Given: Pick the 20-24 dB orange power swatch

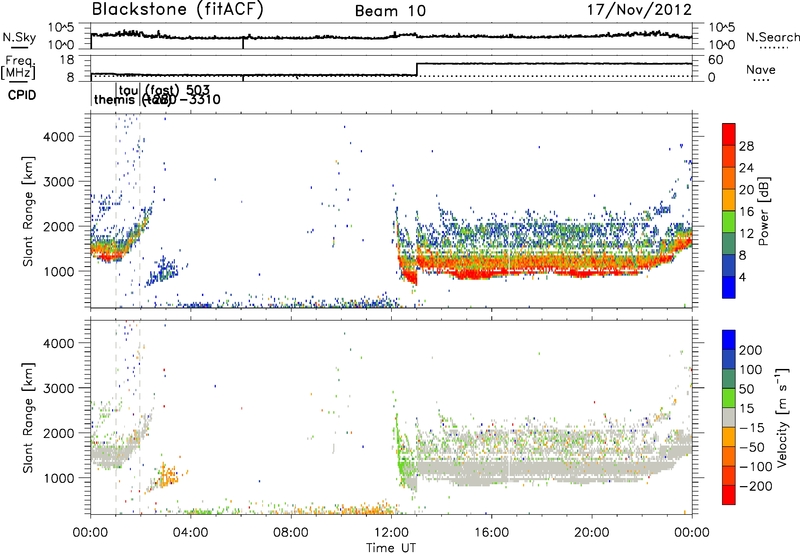Looking at the screenshot, I should 729,178.
